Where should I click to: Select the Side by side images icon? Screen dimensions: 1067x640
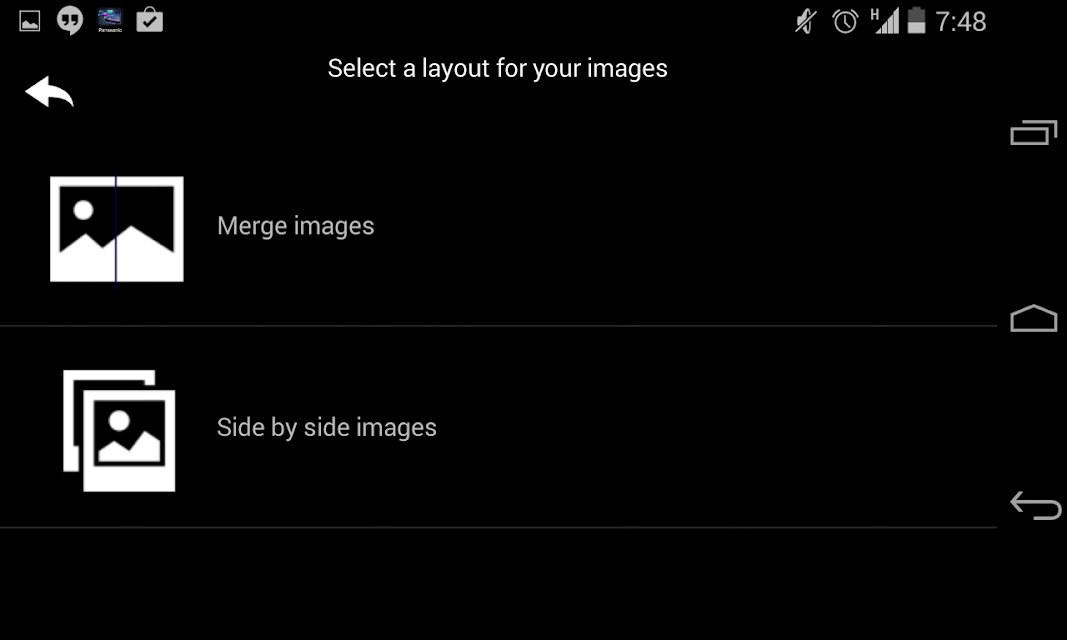(x=119, y=431)
